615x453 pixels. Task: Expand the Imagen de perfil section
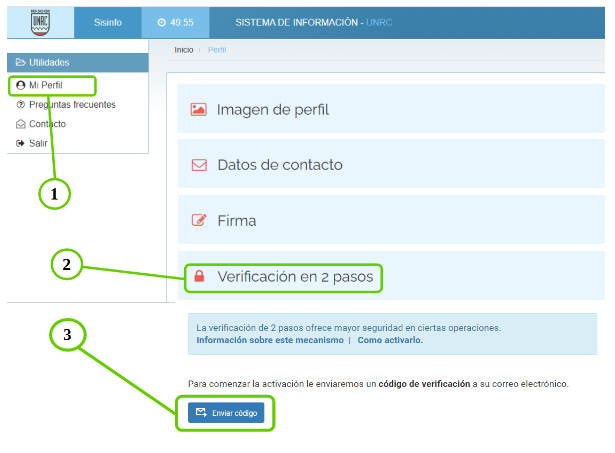click(x=391, y=109)
